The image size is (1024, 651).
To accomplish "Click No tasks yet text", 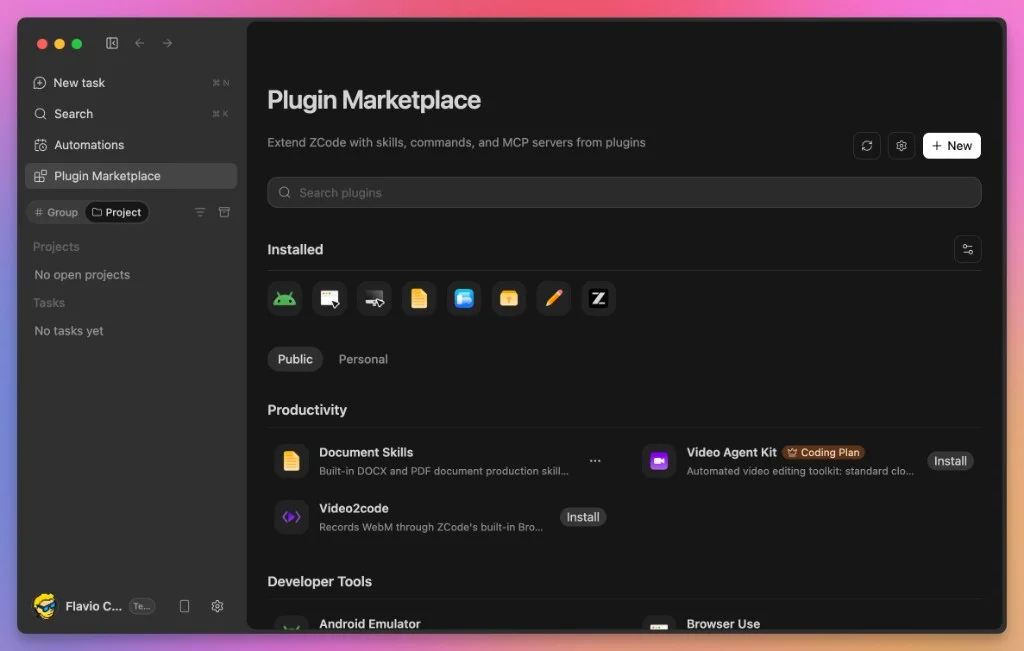I will (x=69, y=331).
